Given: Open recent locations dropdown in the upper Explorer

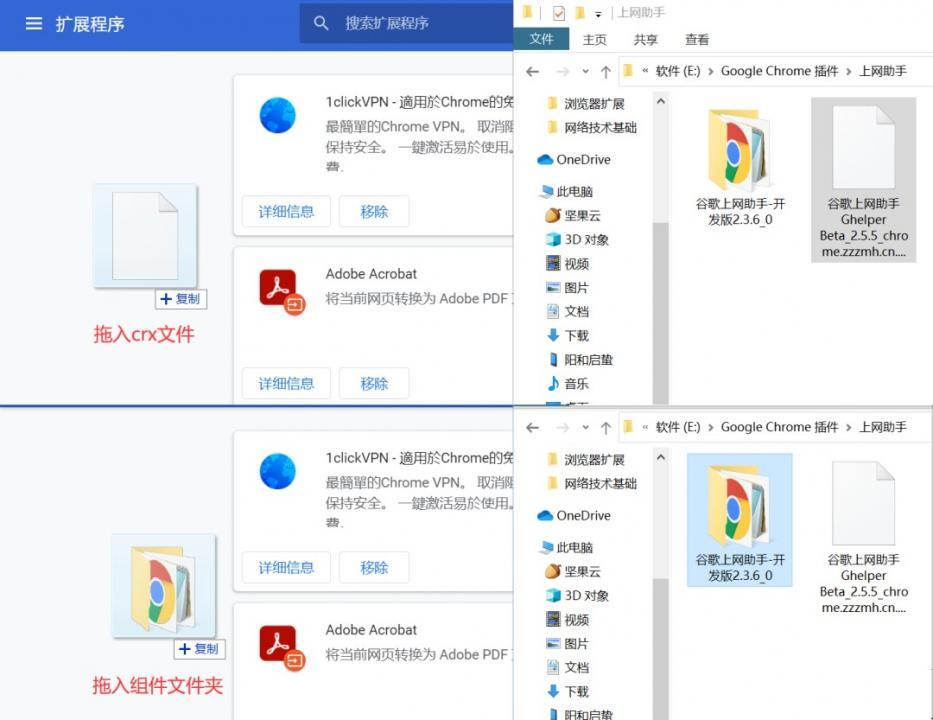Looking at the screenshot, I should tap(586, 72).
